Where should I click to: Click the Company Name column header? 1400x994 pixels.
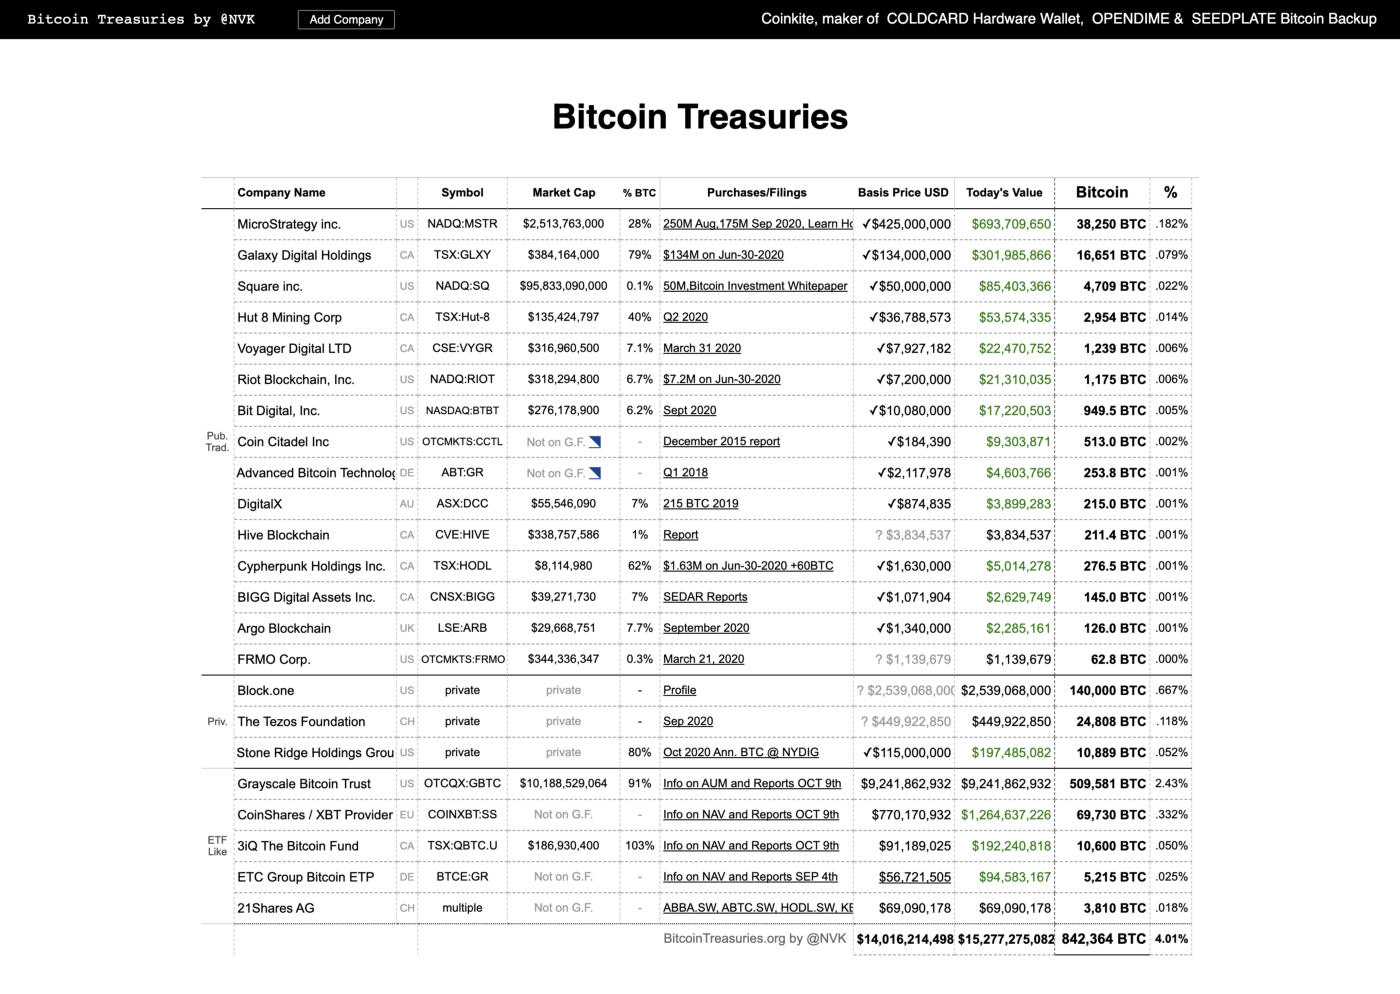tap(281, 192)
